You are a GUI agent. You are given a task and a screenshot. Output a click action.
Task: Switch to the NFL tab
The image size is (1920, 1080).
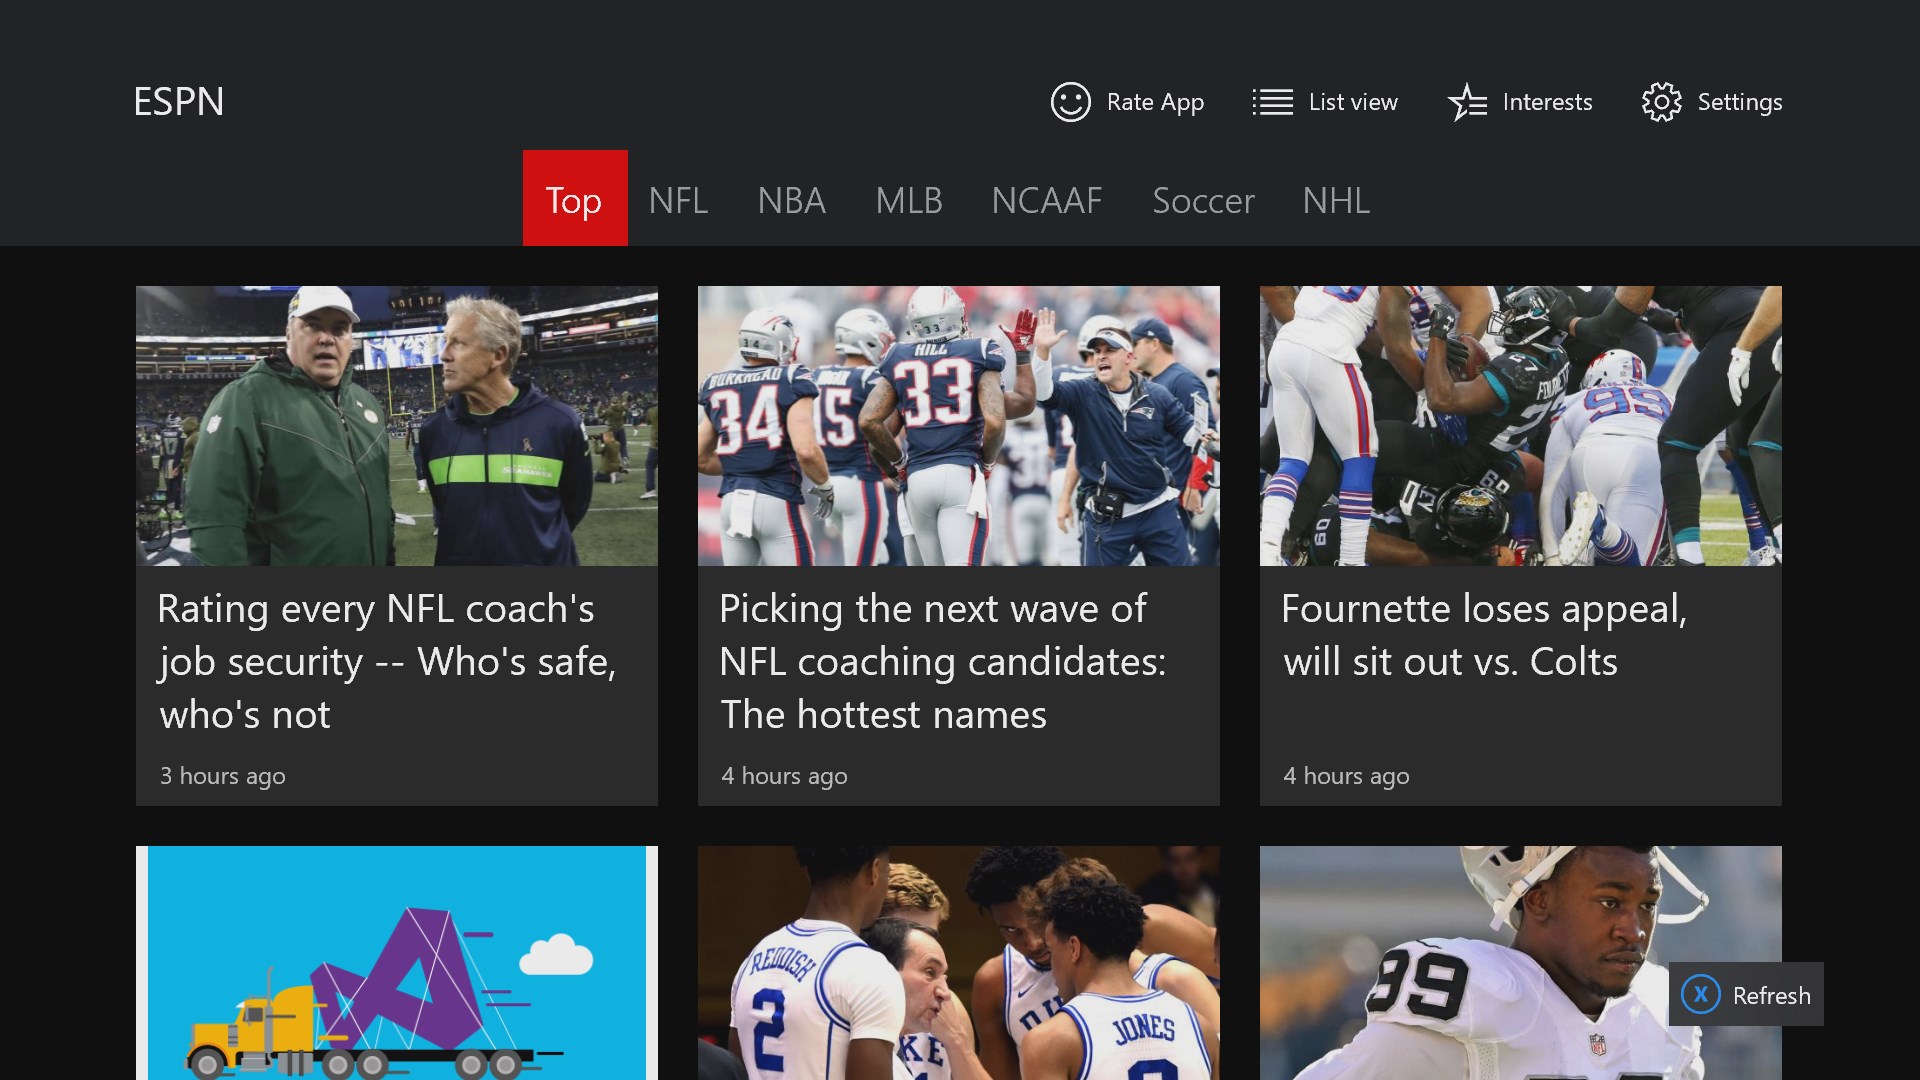pyautogui.click(x=678, y=200)
